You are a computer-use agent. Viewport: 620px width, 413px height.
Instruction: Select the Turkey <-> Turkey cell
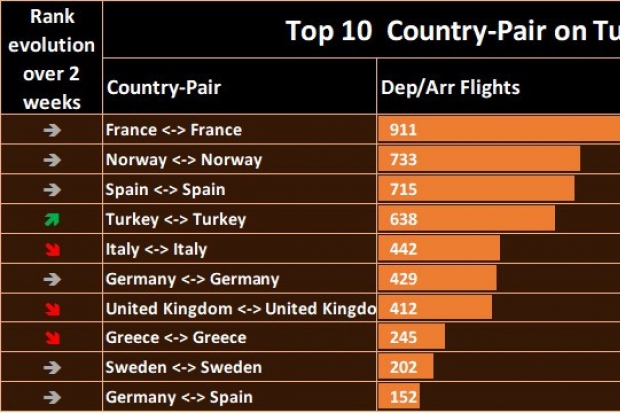point(175,219)
